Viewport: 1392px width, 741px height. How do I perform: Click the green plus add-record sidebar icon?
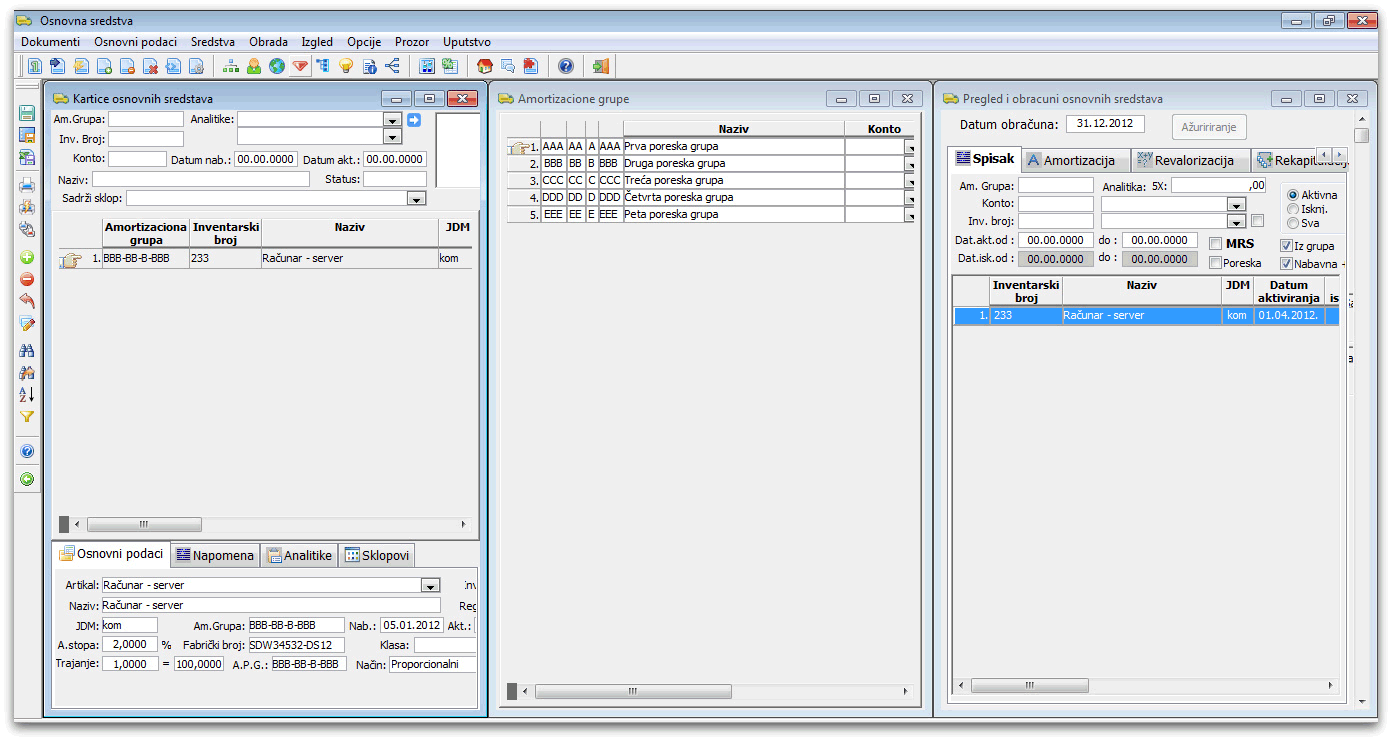pyautogui.click(x=27, y=257)
